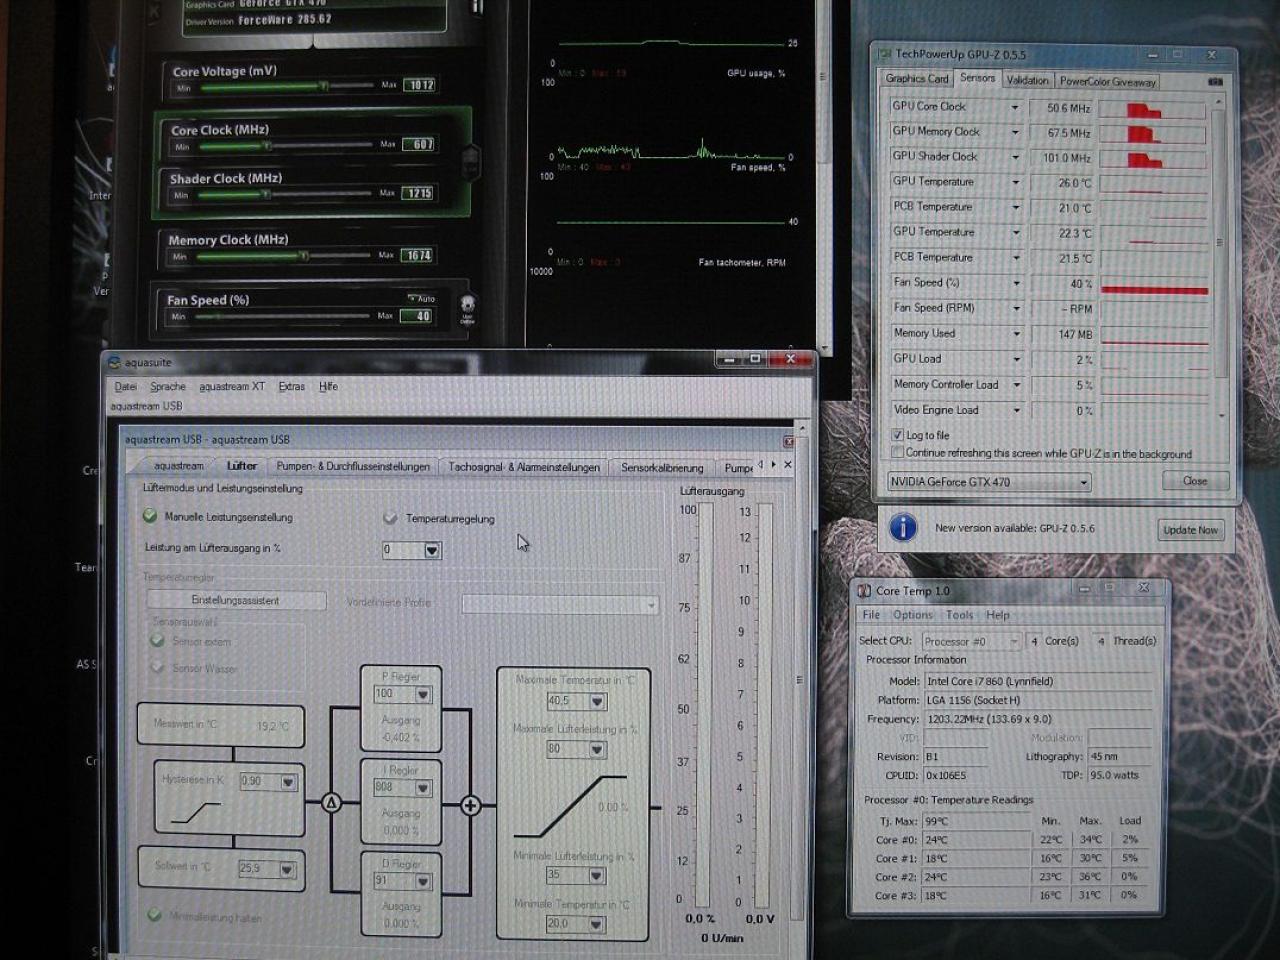Open the Options menu in Core Temp
The width and height of the screenshot is (1280, 960).
(x=912, y=615)
